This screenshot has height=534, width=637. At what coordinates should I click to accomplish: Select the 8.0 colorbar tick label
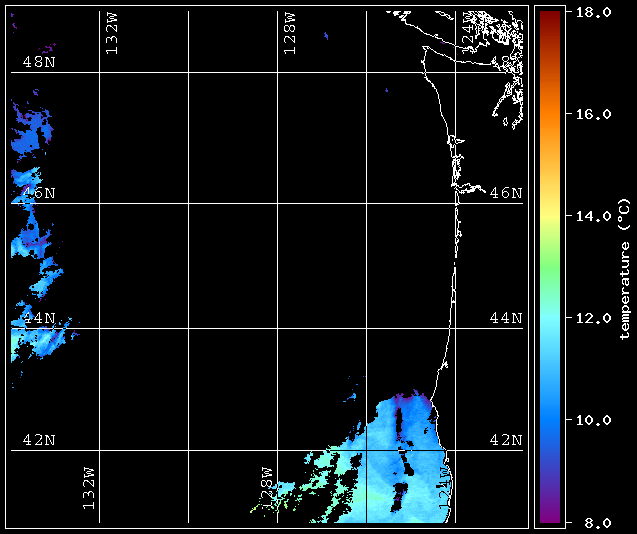pos(588,521)
